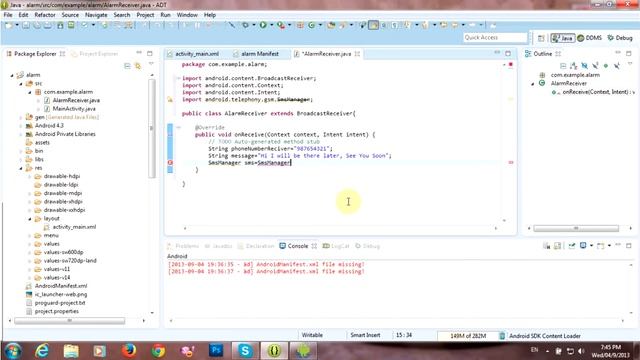640x360 pixels.
Task: Open the Navigate menu
Action: coord(96,15)
